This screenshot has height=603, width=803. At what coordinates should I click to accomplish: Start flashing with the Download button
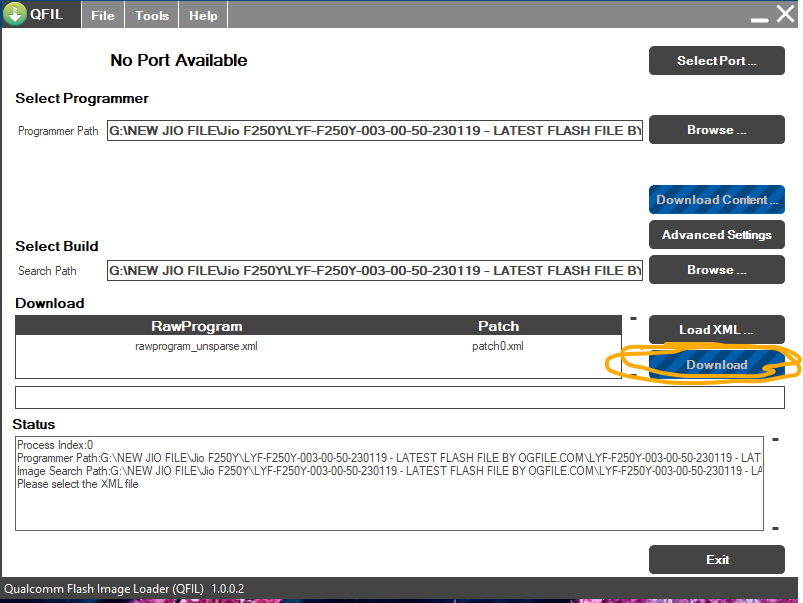point(716,365)
